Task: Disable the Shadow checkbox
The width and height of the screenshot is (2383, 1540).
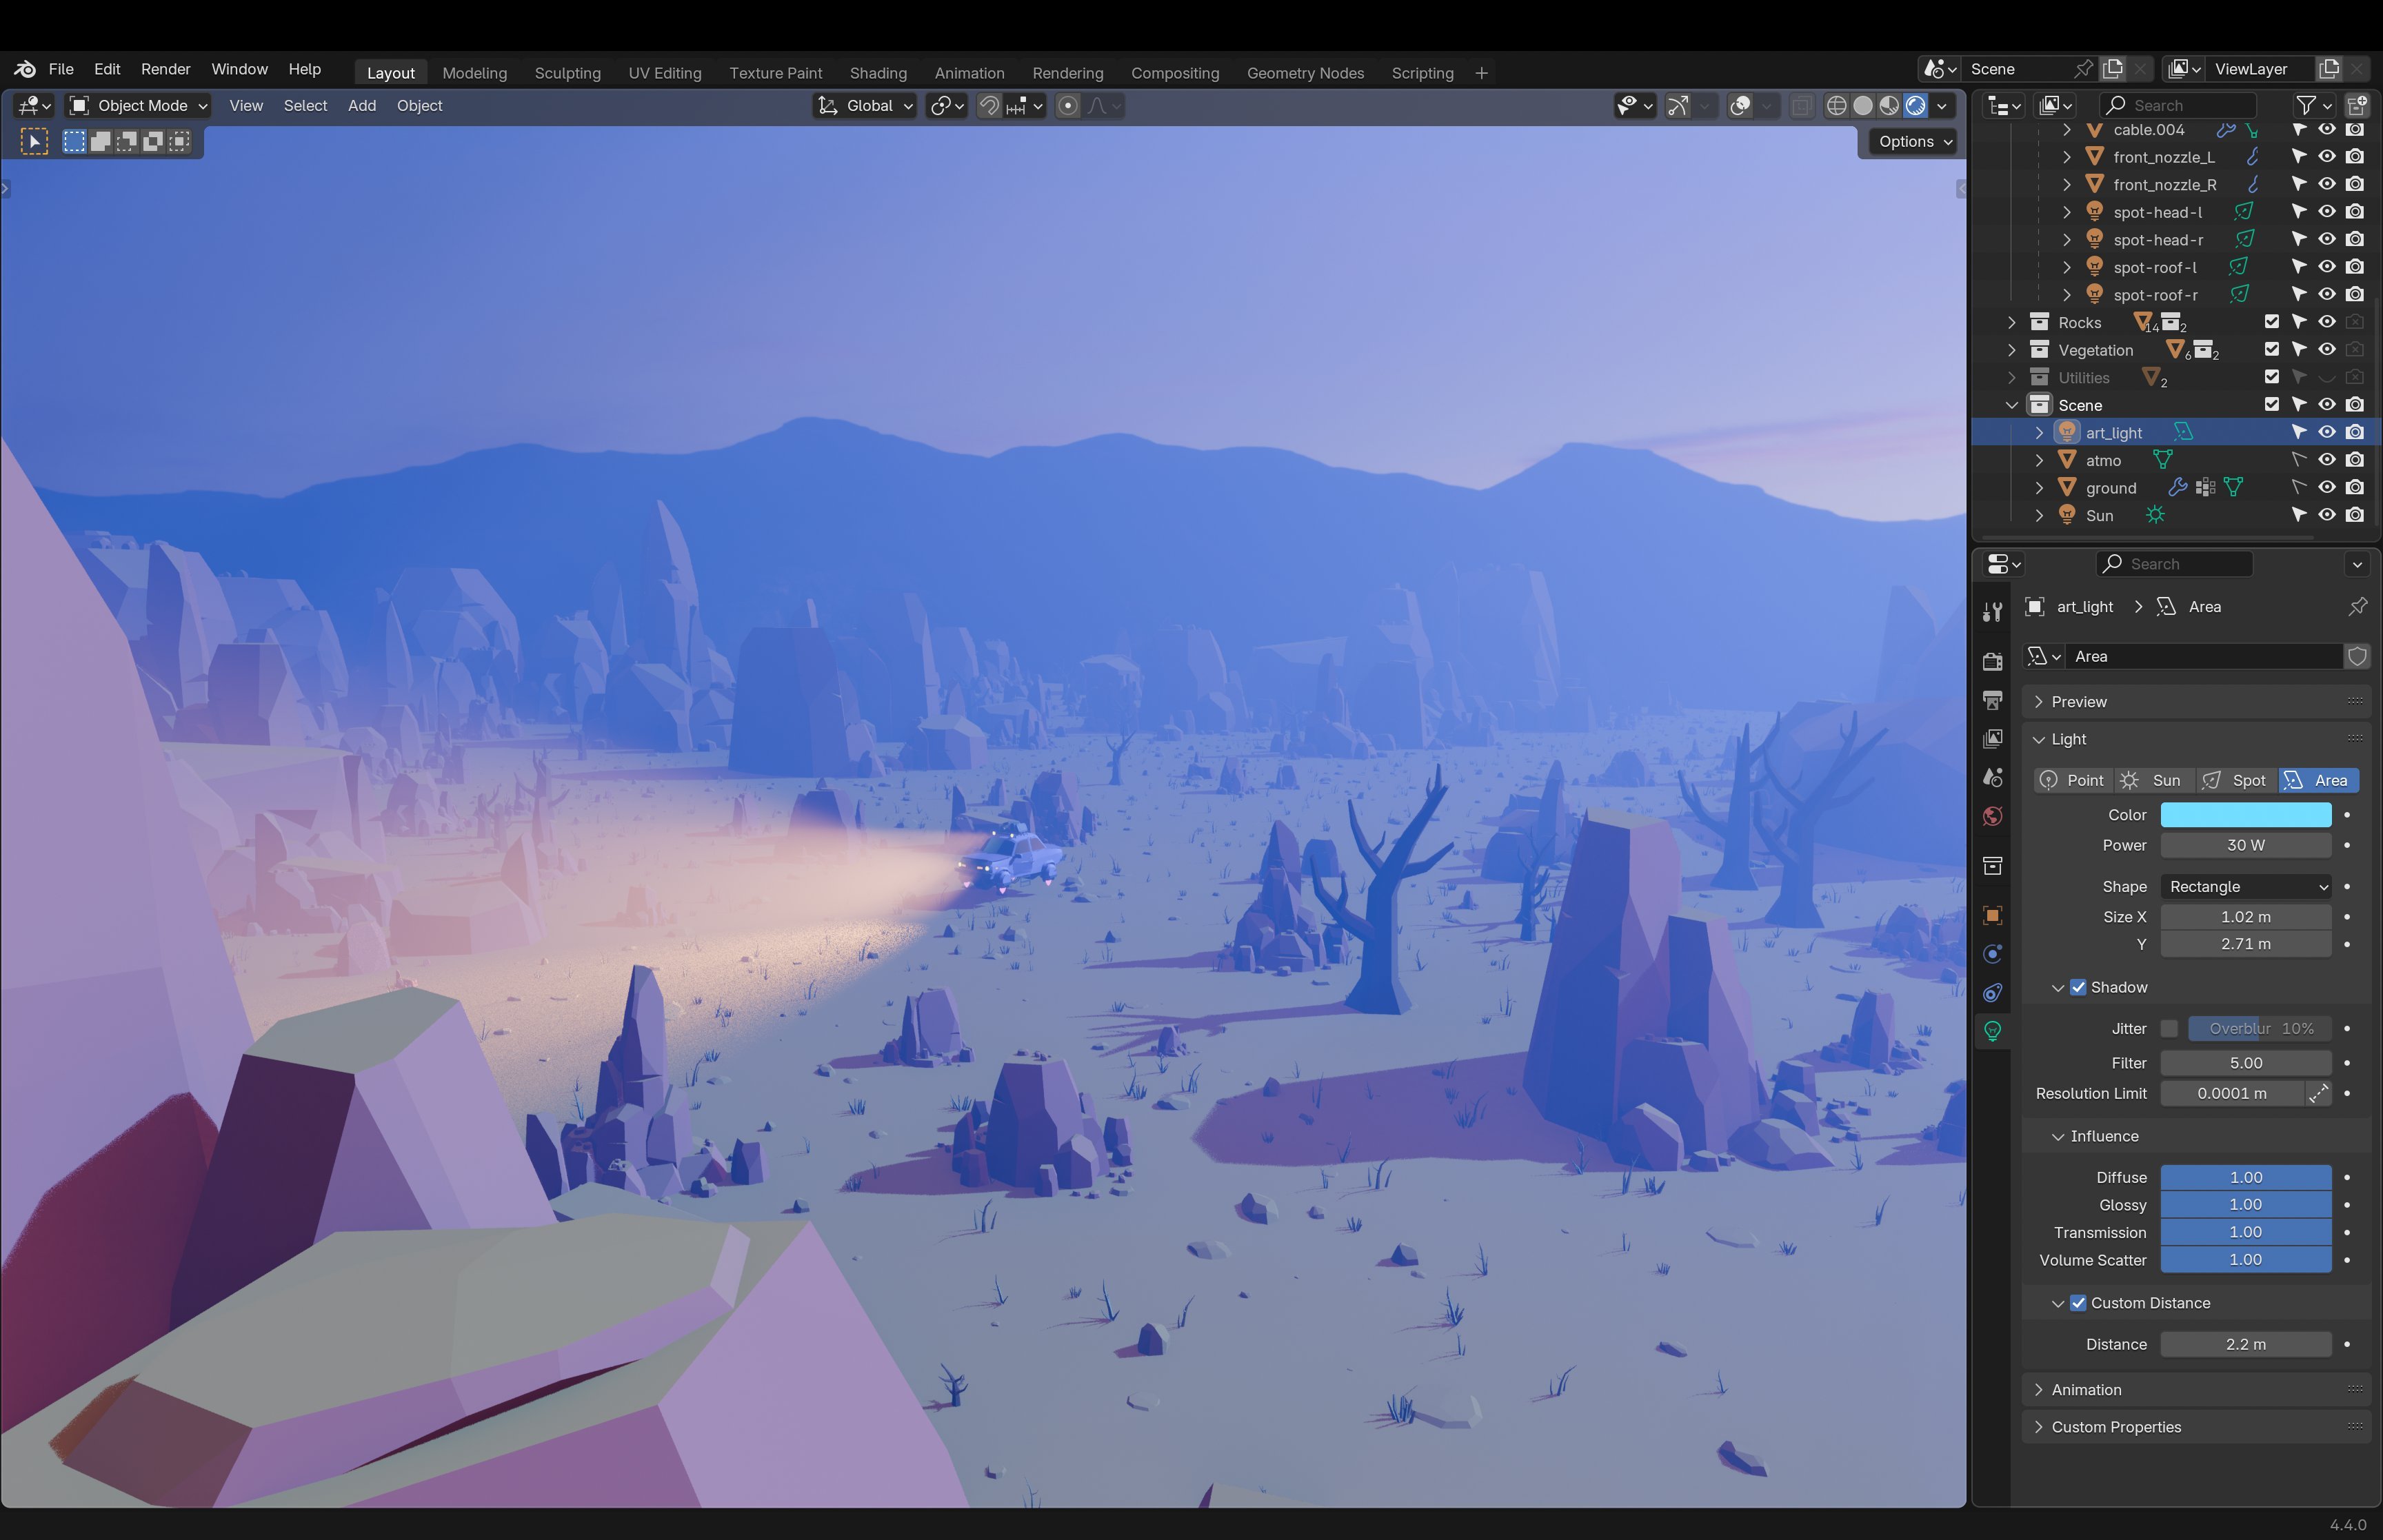Action: 2078,987
